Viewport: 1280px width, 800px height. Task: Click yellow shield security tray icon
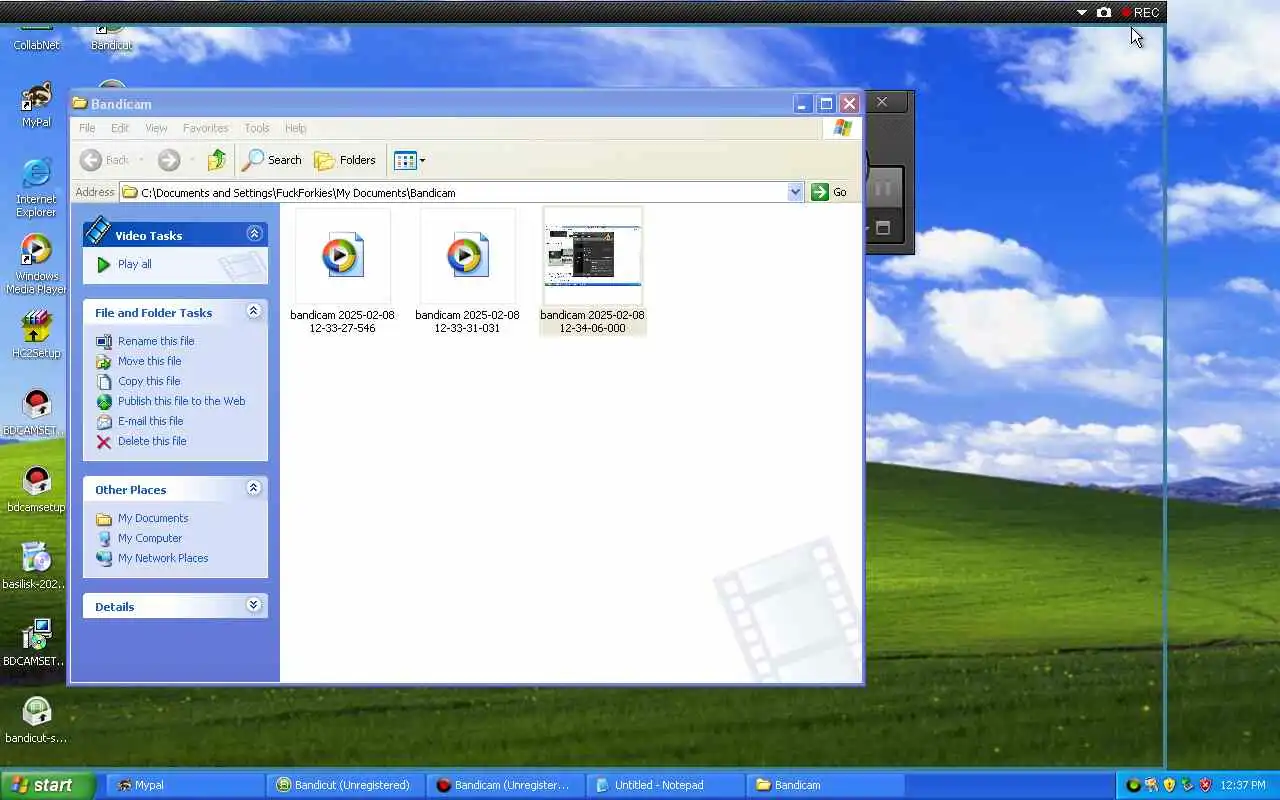1169,785
